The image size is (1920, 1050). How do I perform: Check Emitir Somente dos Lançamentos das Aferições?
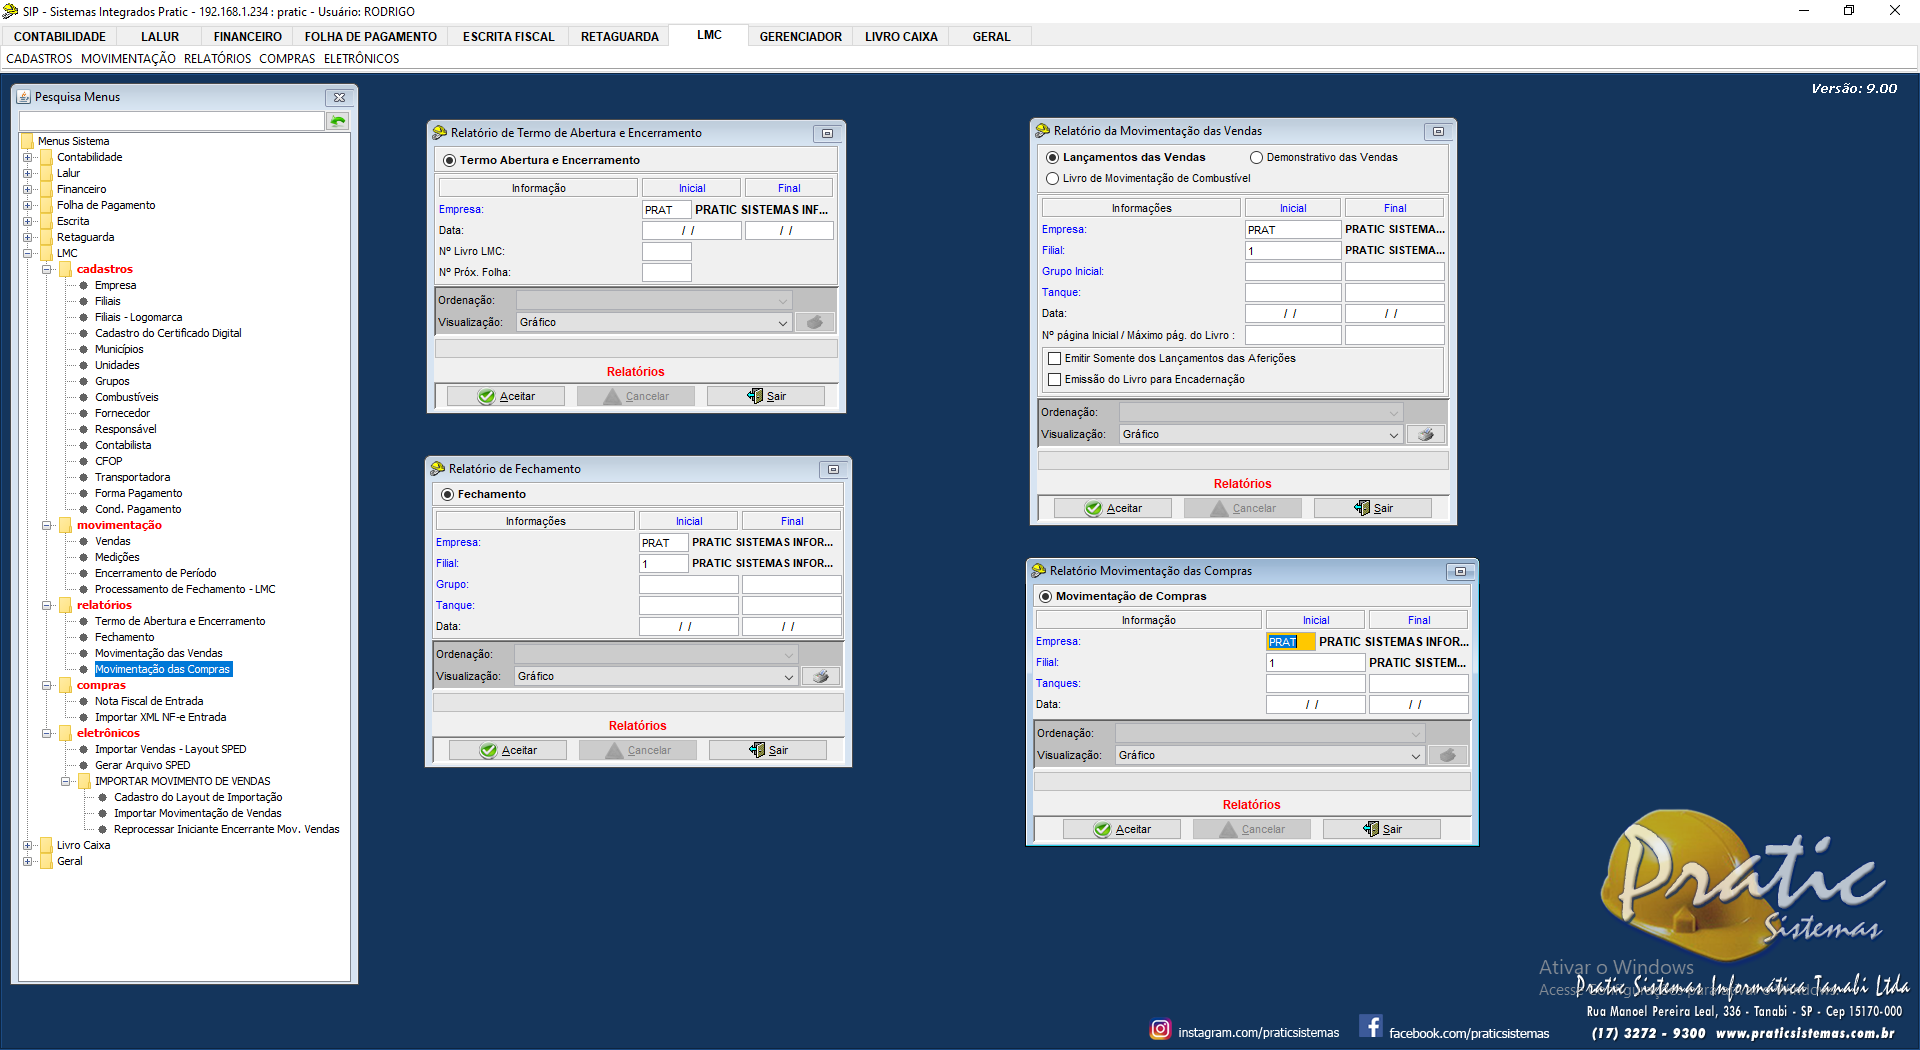click(x=1054, y=359)
